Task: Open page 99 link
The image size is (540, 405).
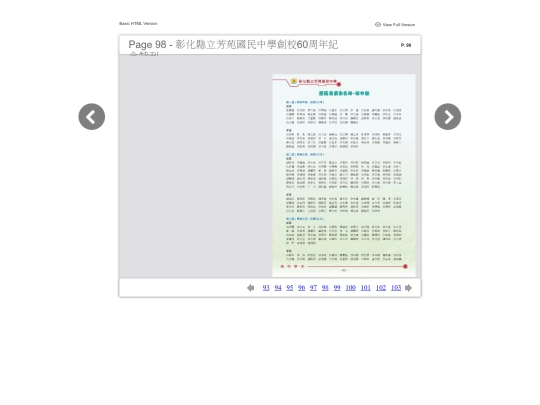Action: click(x=337, y=288)
